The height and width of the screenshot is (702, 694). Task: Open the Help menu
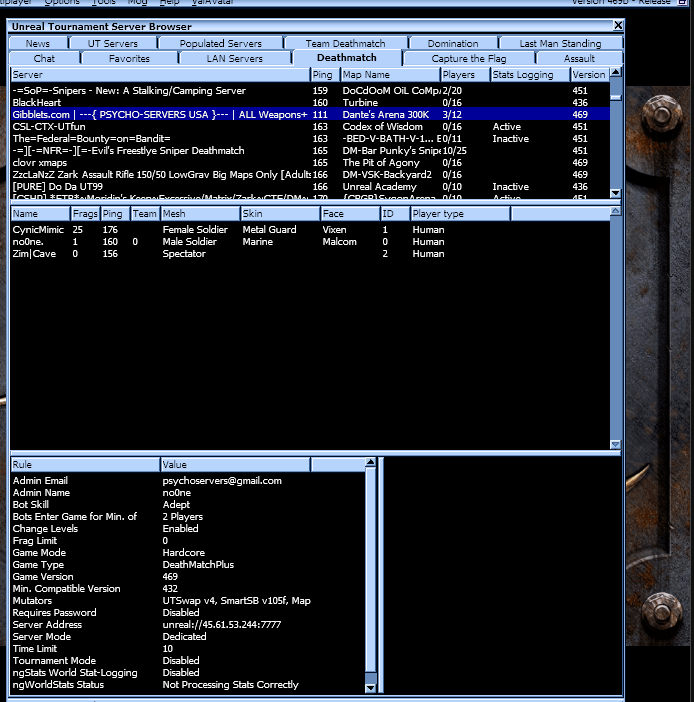click(169, 2)
